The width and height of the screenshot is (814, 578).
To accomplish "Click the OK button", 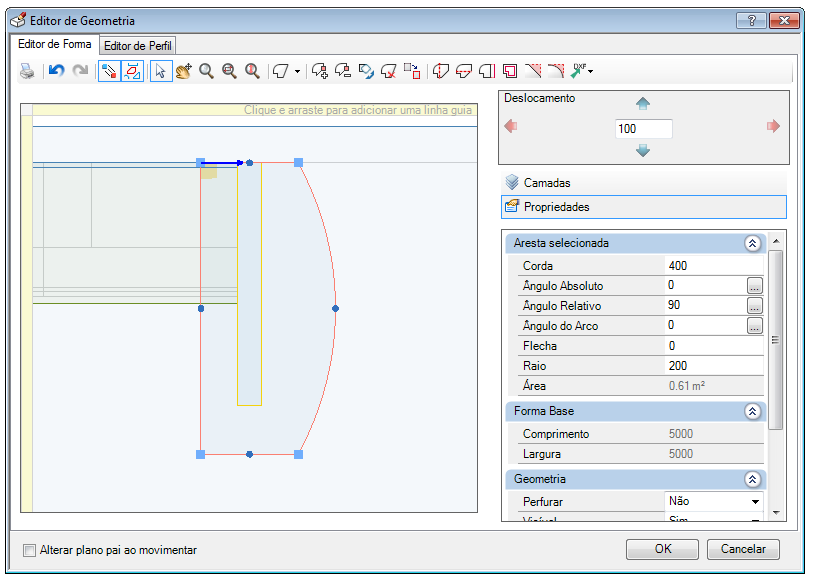I will [662, 549].
